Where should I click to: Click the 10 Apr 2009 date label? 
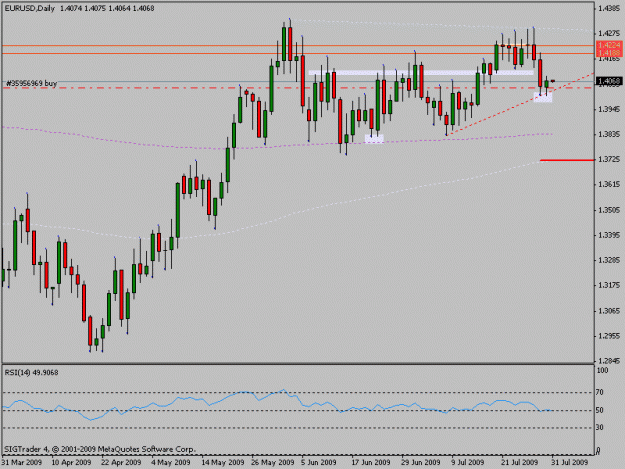pyautogui.click(x=71, y=463)
